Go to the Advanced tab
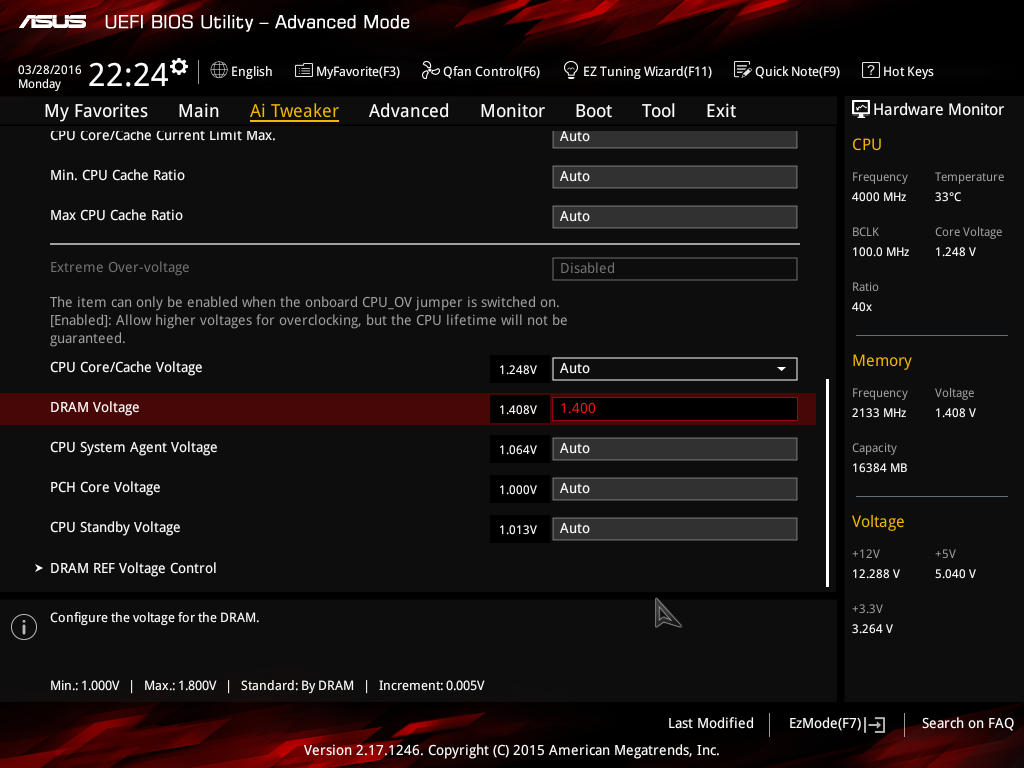Viewport: 1024px width, 768px height. (x=409, y=111)
